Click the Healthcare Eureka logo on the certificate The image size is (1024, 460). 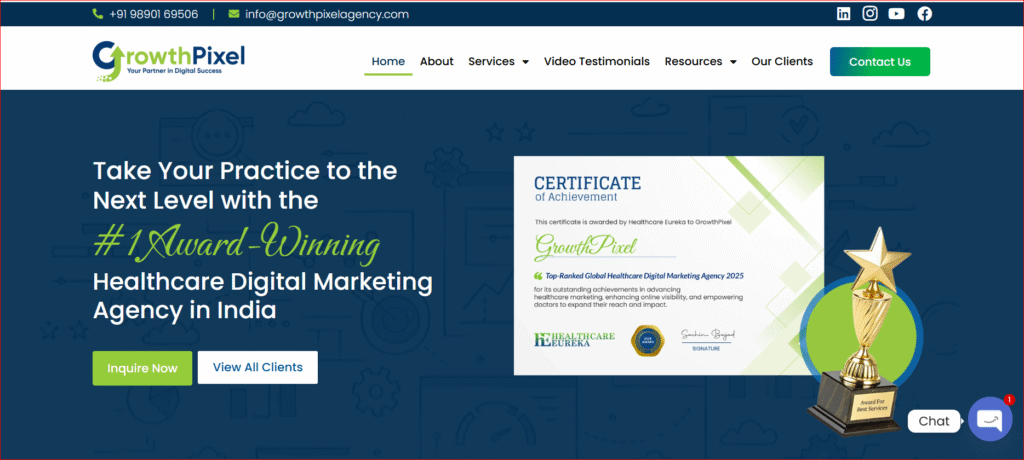pos(574,339)
